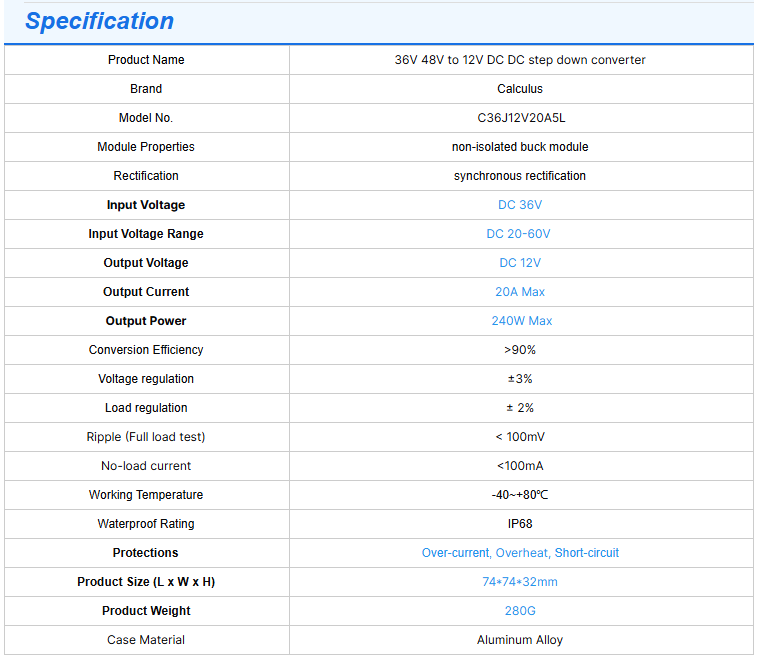Click the Over-current, Overheat, Short-circuit text

point(520,553)
